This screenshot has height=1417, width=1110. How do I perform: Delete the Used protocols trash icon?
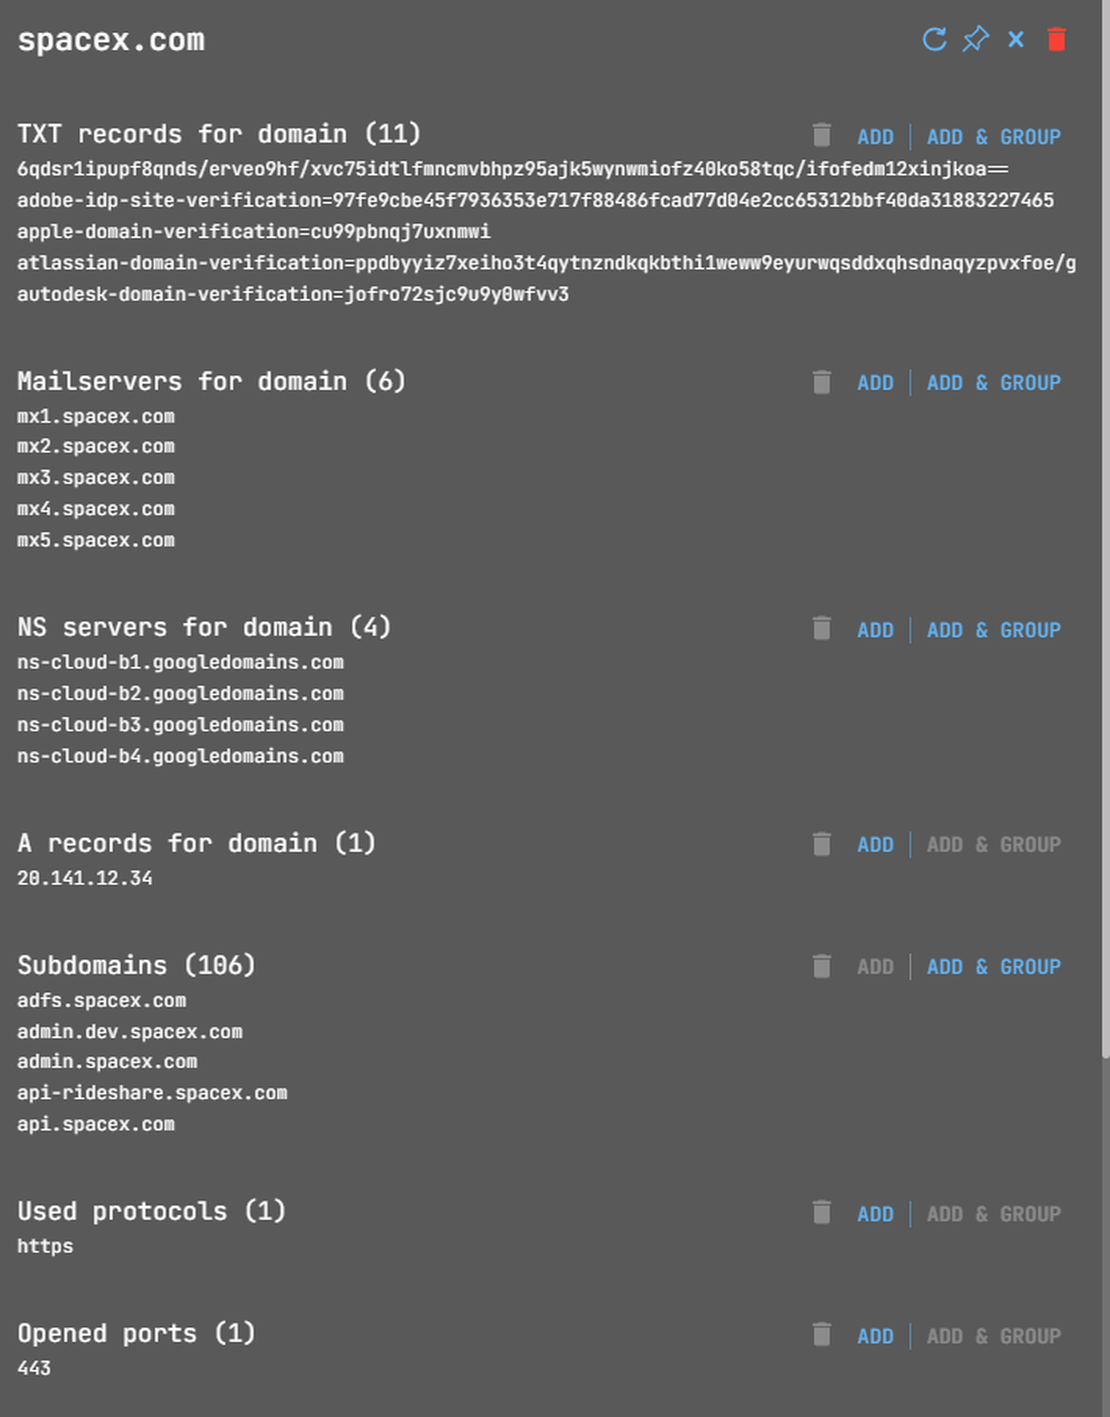[x=821, y=1213]
